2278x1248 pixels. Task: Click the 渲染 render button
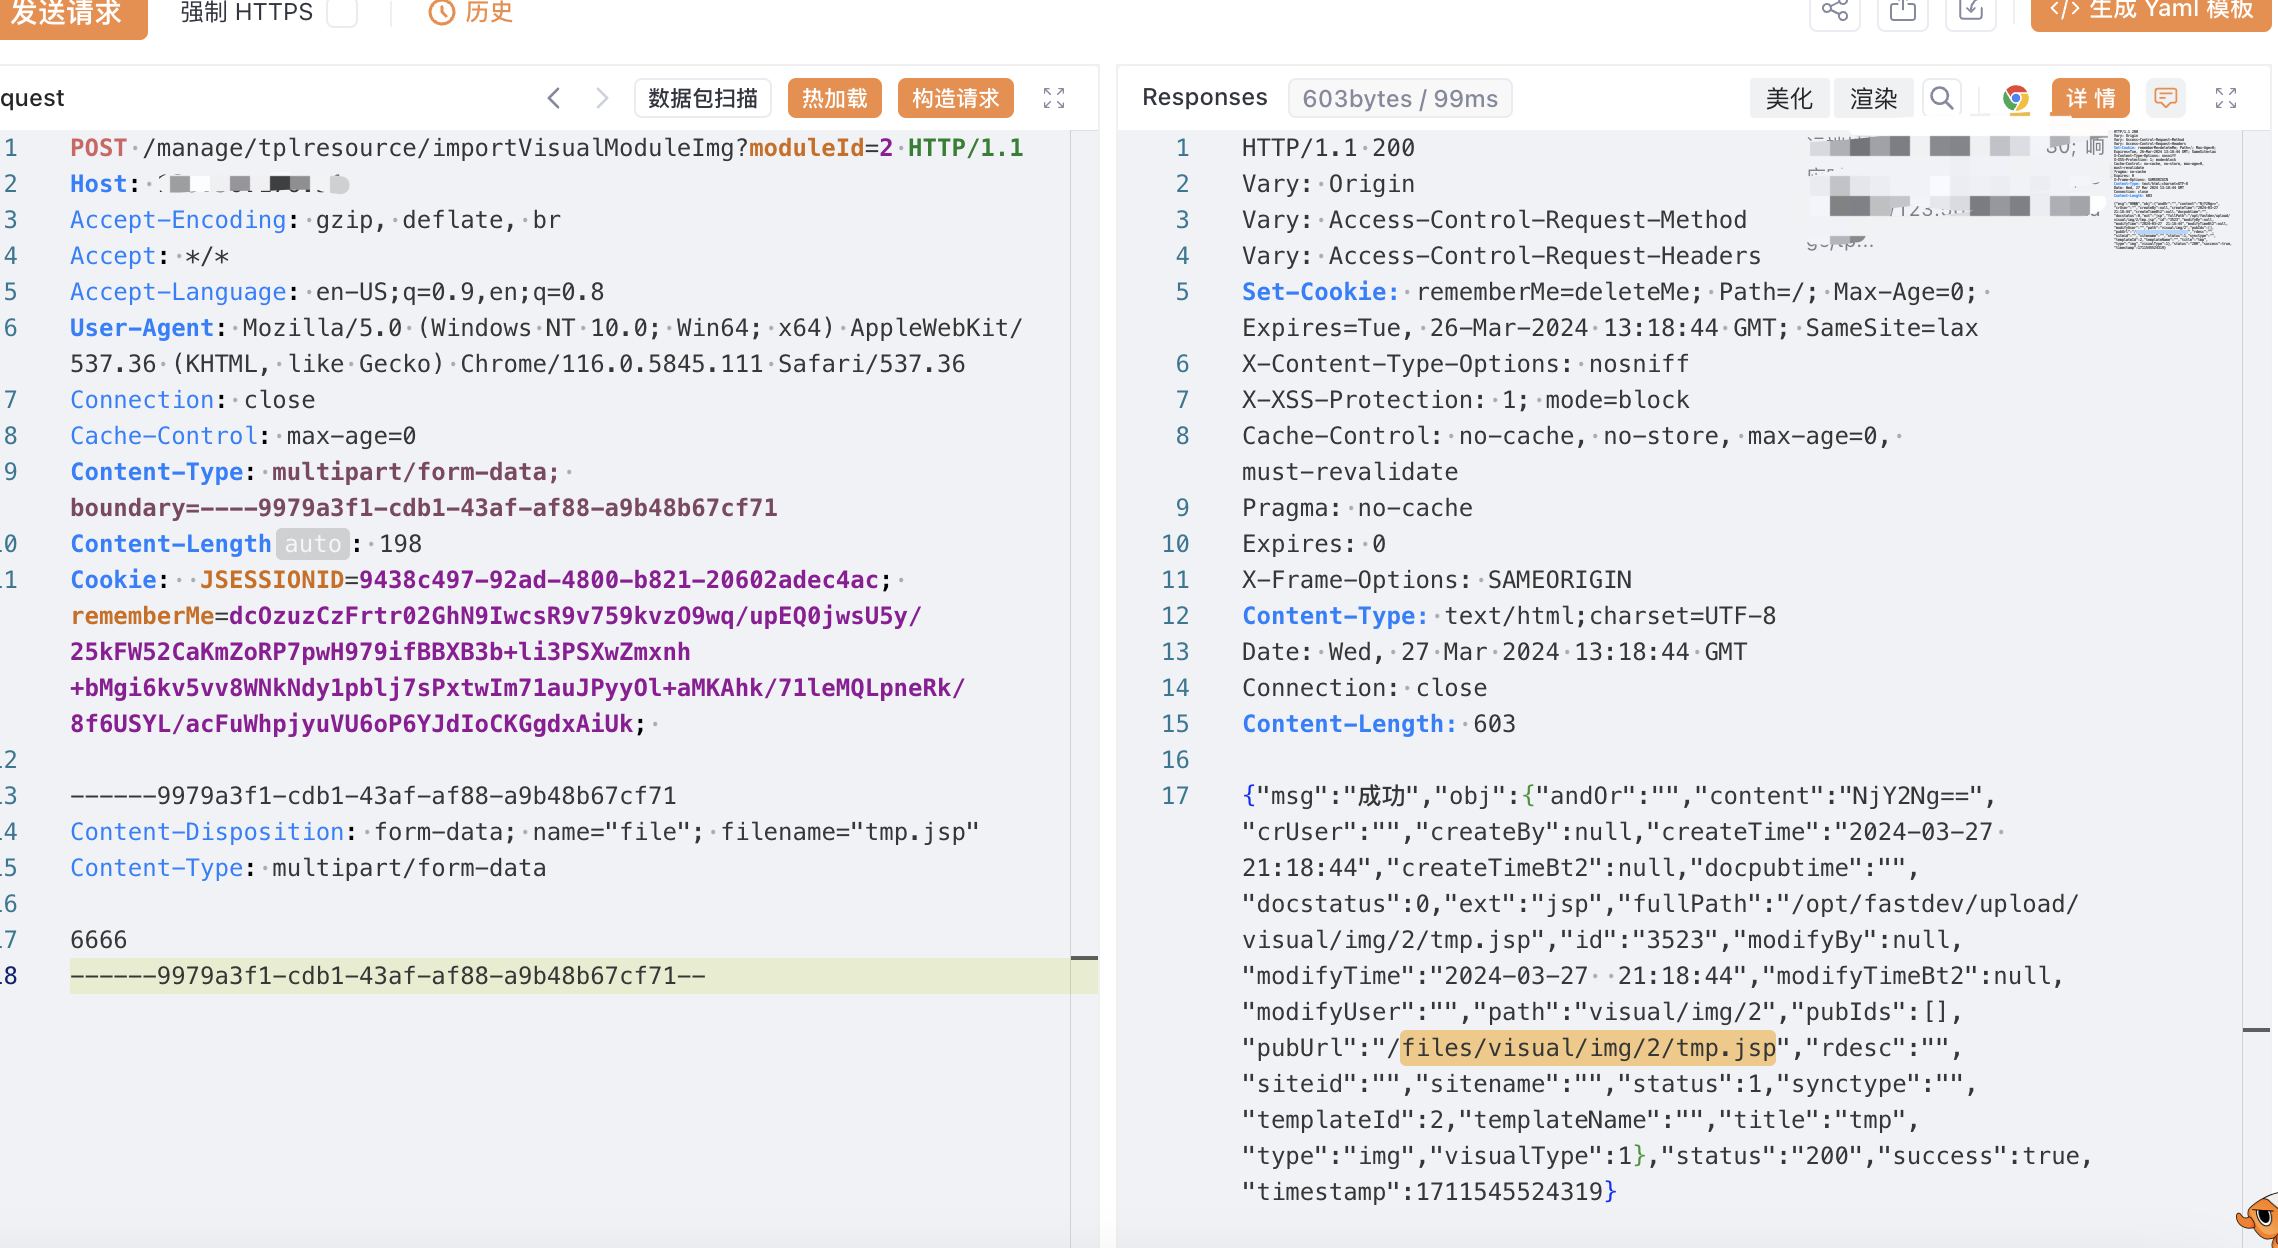click(x=1873, y=98)
